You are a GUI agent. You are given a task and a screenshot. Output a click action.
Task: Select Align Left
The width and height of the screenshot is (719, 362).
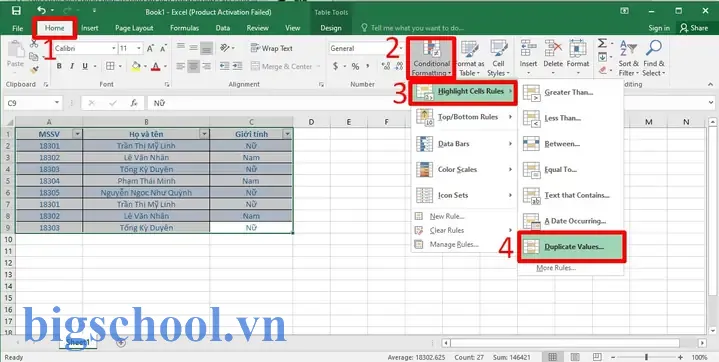[x=181, y=67]
